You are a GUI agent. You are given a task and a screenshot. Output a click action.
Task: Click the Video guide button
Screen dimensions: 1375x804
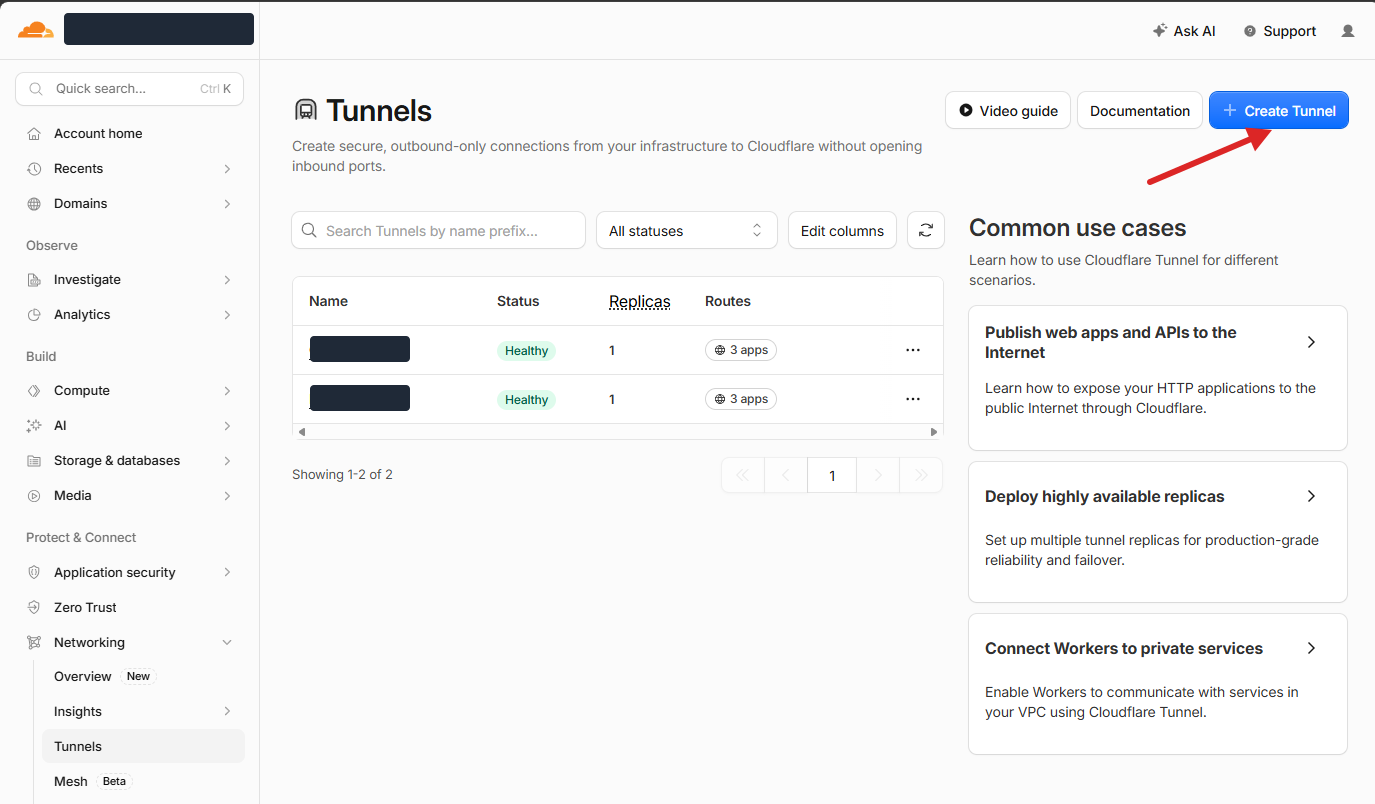click(1008, 111)
